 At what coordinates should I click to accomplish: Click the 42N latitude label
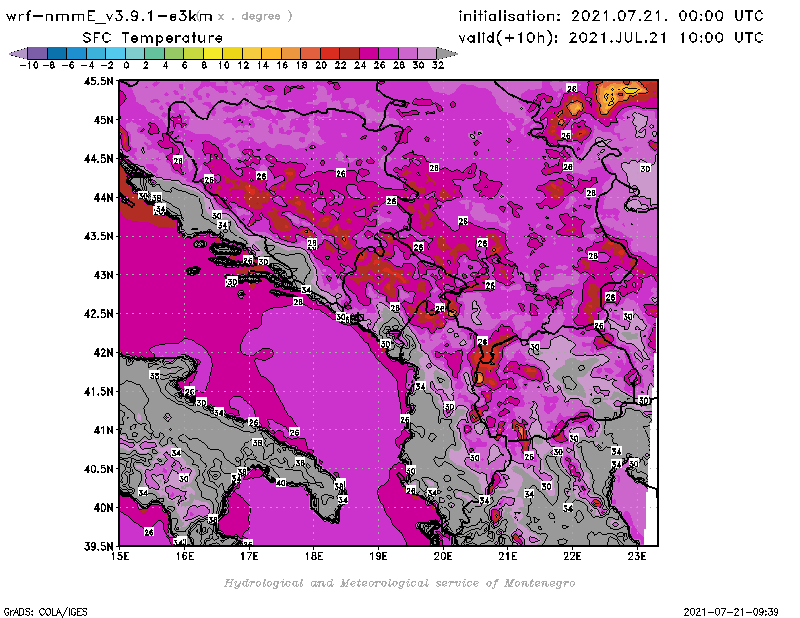[103, 353]
